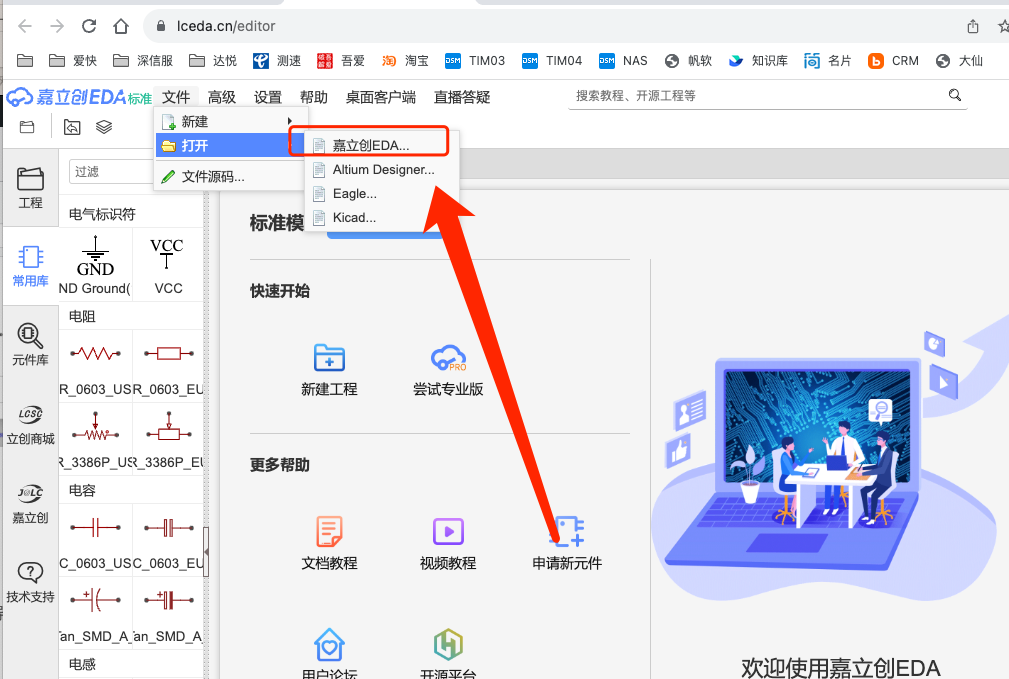Open the 直播答疑 menu
The height and width of the screenshot is (679, 1009).
[462, 97]
